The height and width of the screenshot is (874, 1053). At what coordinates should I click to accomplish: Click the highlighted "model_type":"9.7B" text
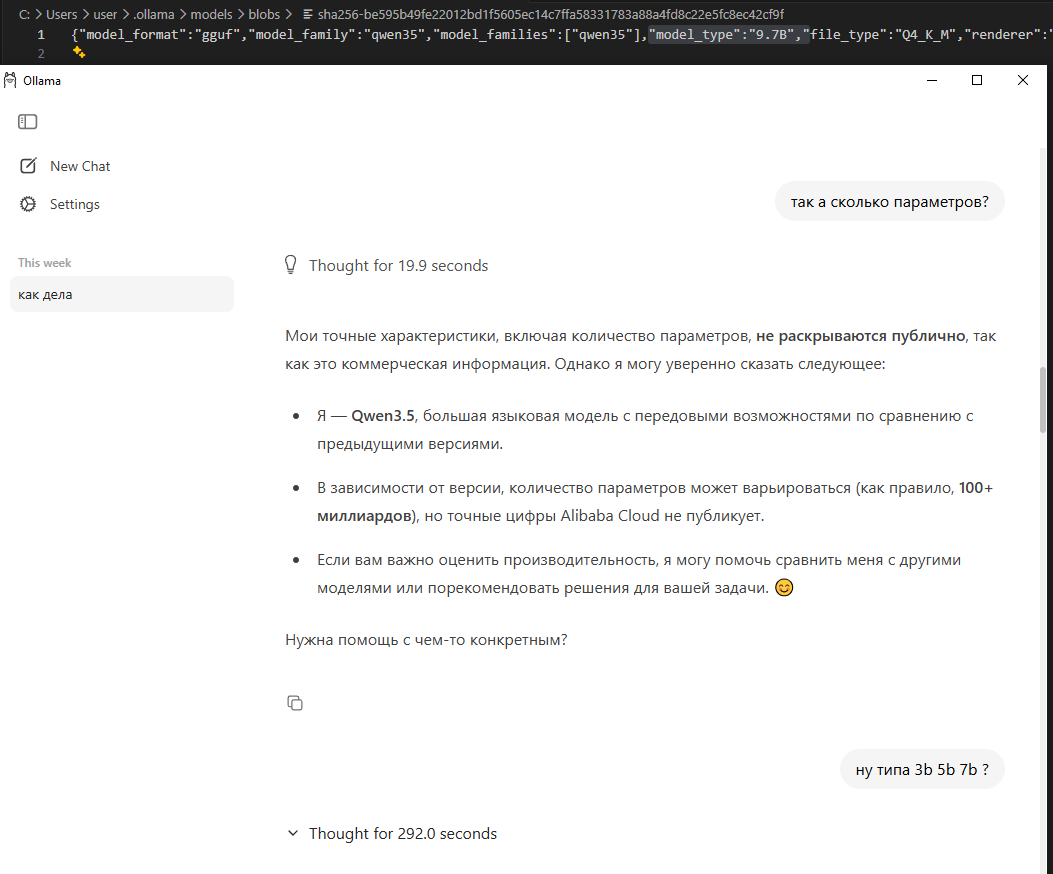729,34
